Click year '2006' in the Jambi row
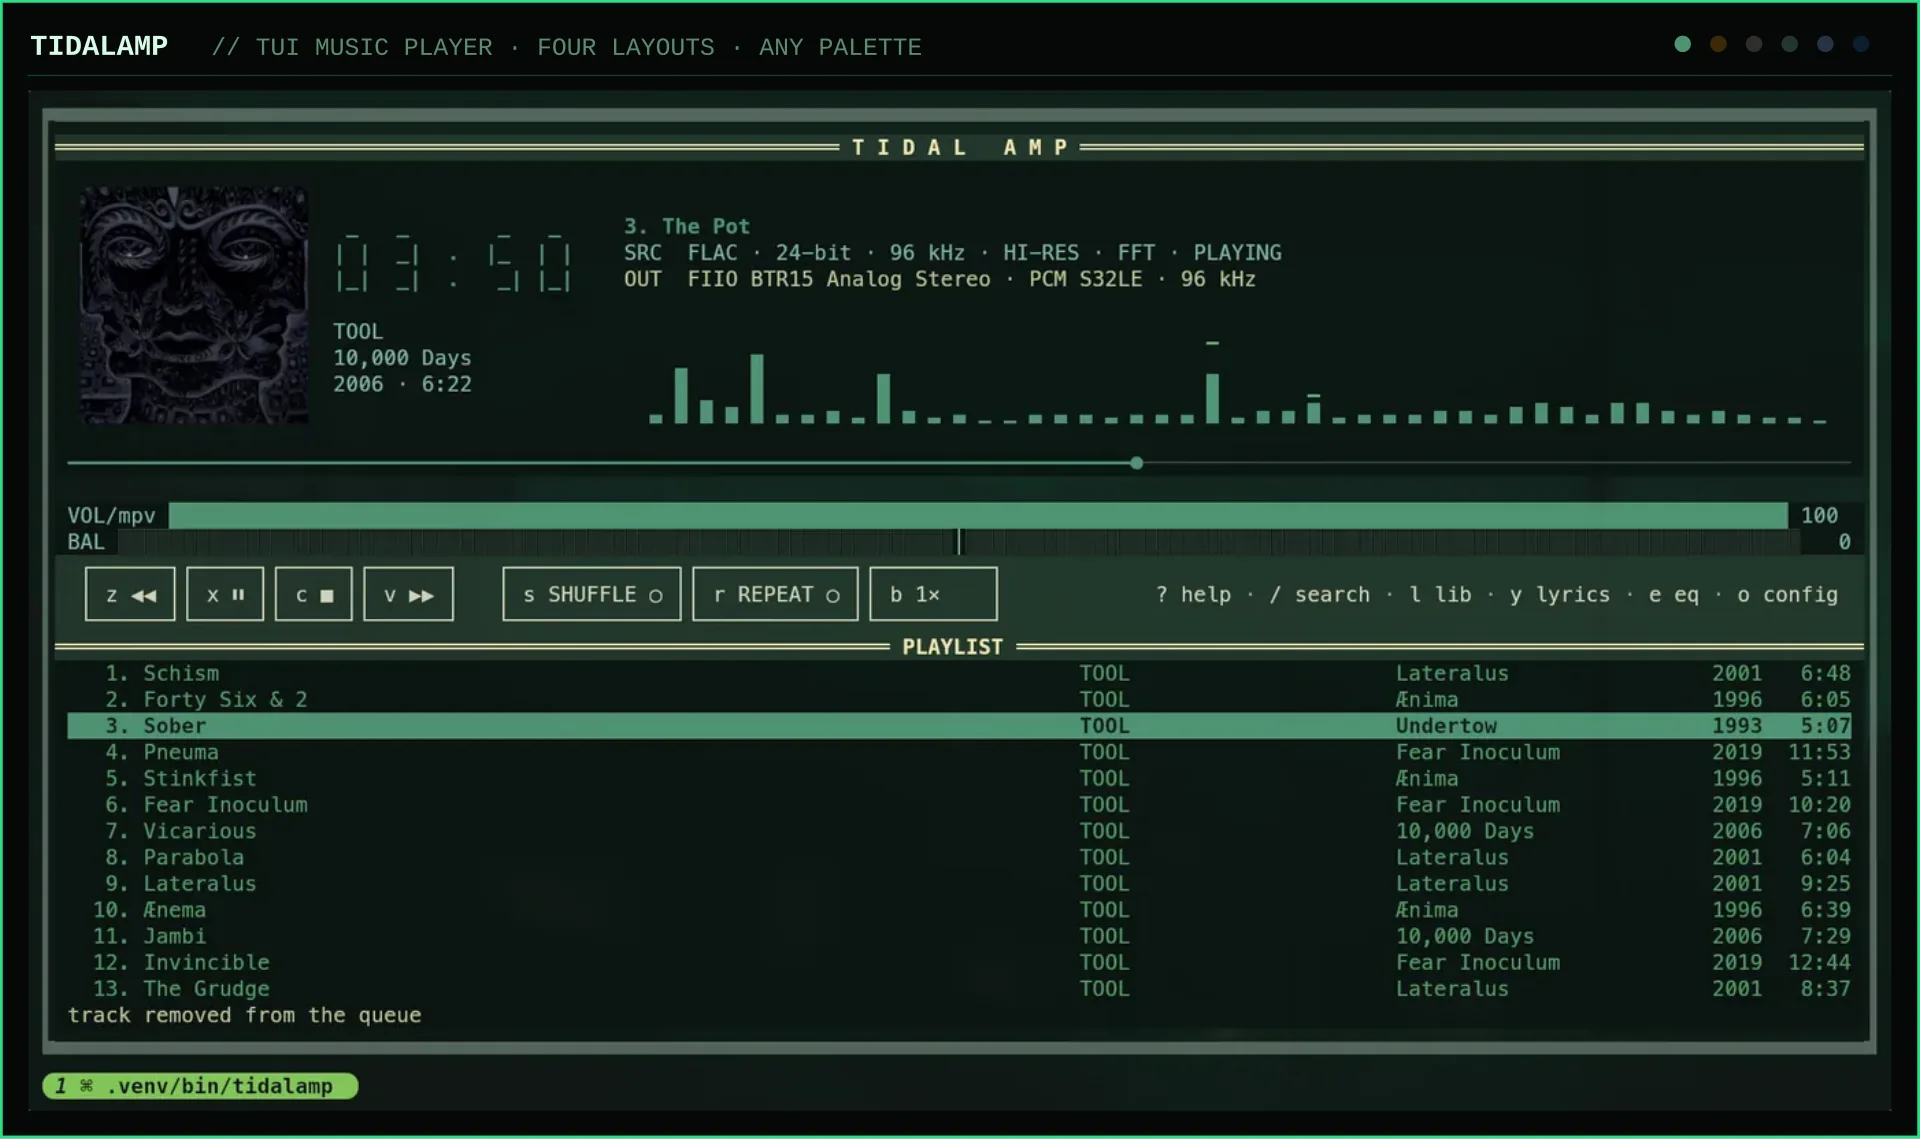This screenshot has height=1139, width=1920. coord(1737,936)
